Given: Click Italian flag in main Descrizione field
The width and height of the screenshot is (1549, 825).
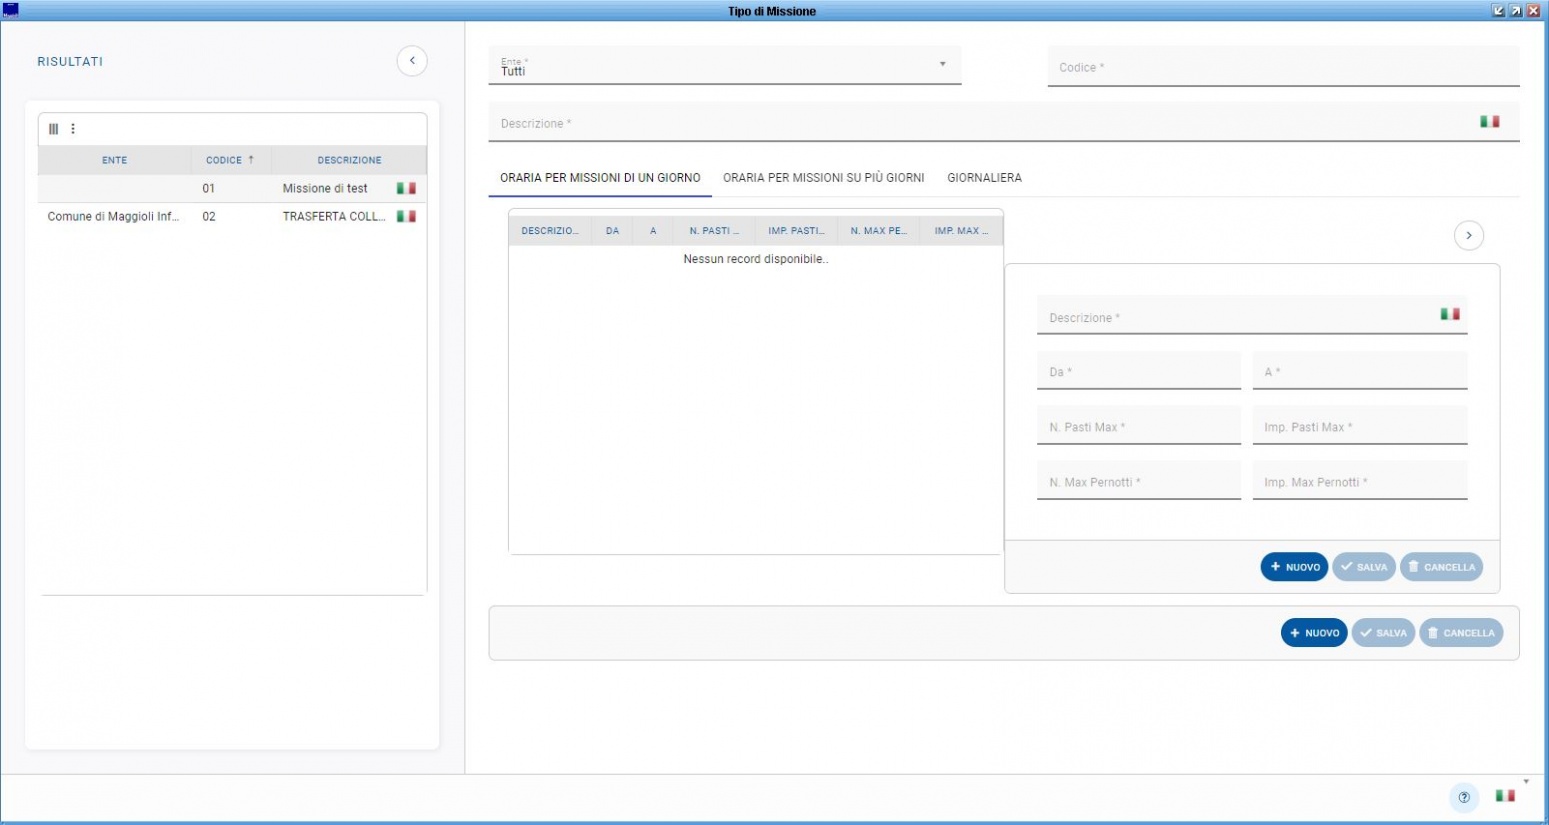Looking at the screenshot, I should [x=1489, y=122].
